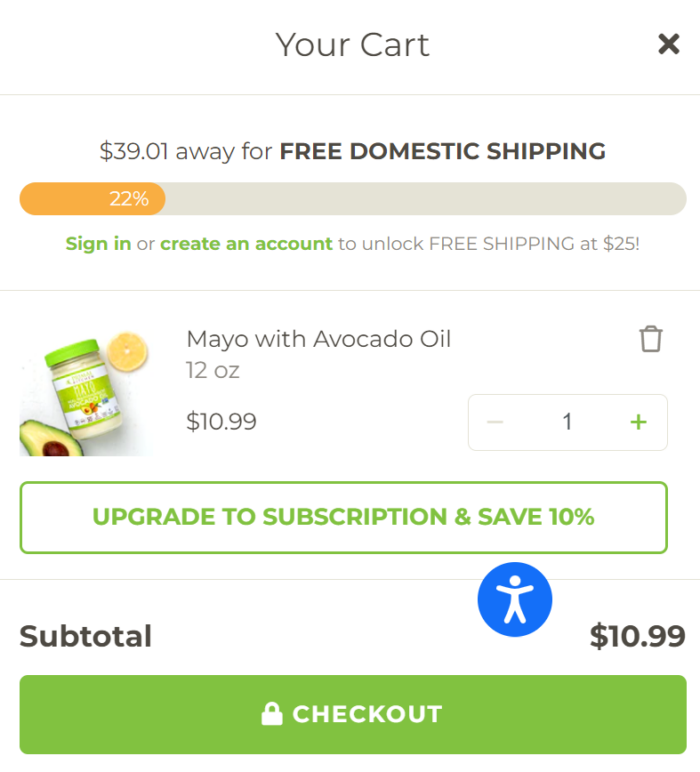Select the quantity field showing 1

point(567,422)
